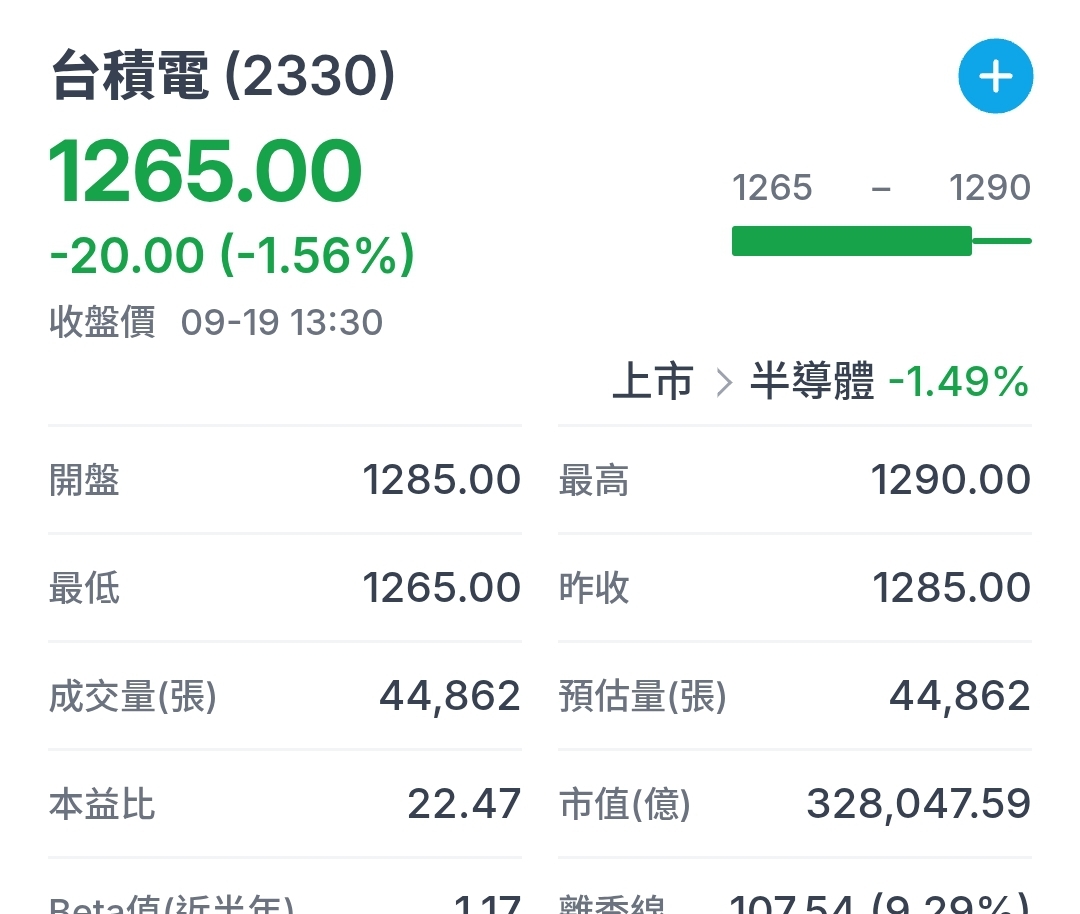The image size is (1080, 914).
Task: Select the 最高 1290.00 row
Action: coord(794,481)
